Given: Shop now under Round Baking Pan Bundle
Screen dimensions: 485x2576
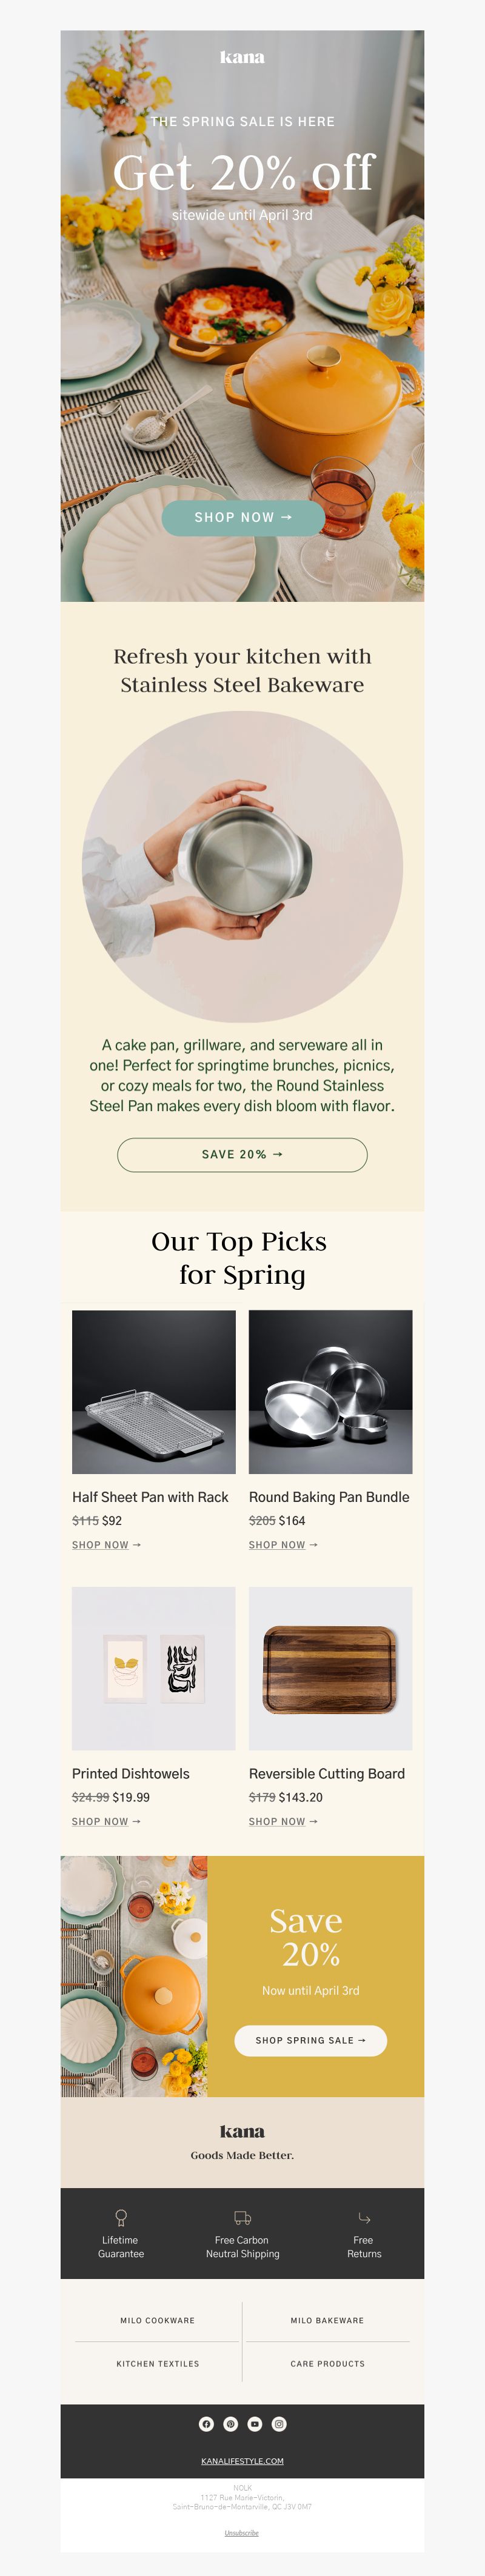Looking at the screenshot, I should [x=283, y=1545].
